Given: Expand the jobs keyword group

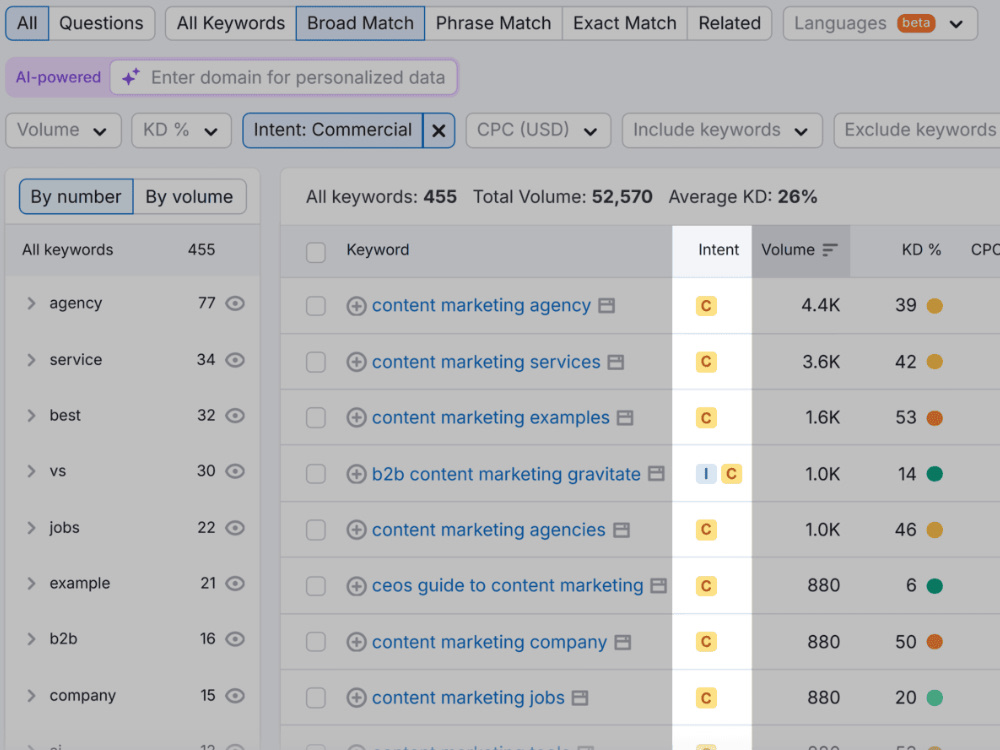Looking at the screenshot, I should tap(31, 527).
